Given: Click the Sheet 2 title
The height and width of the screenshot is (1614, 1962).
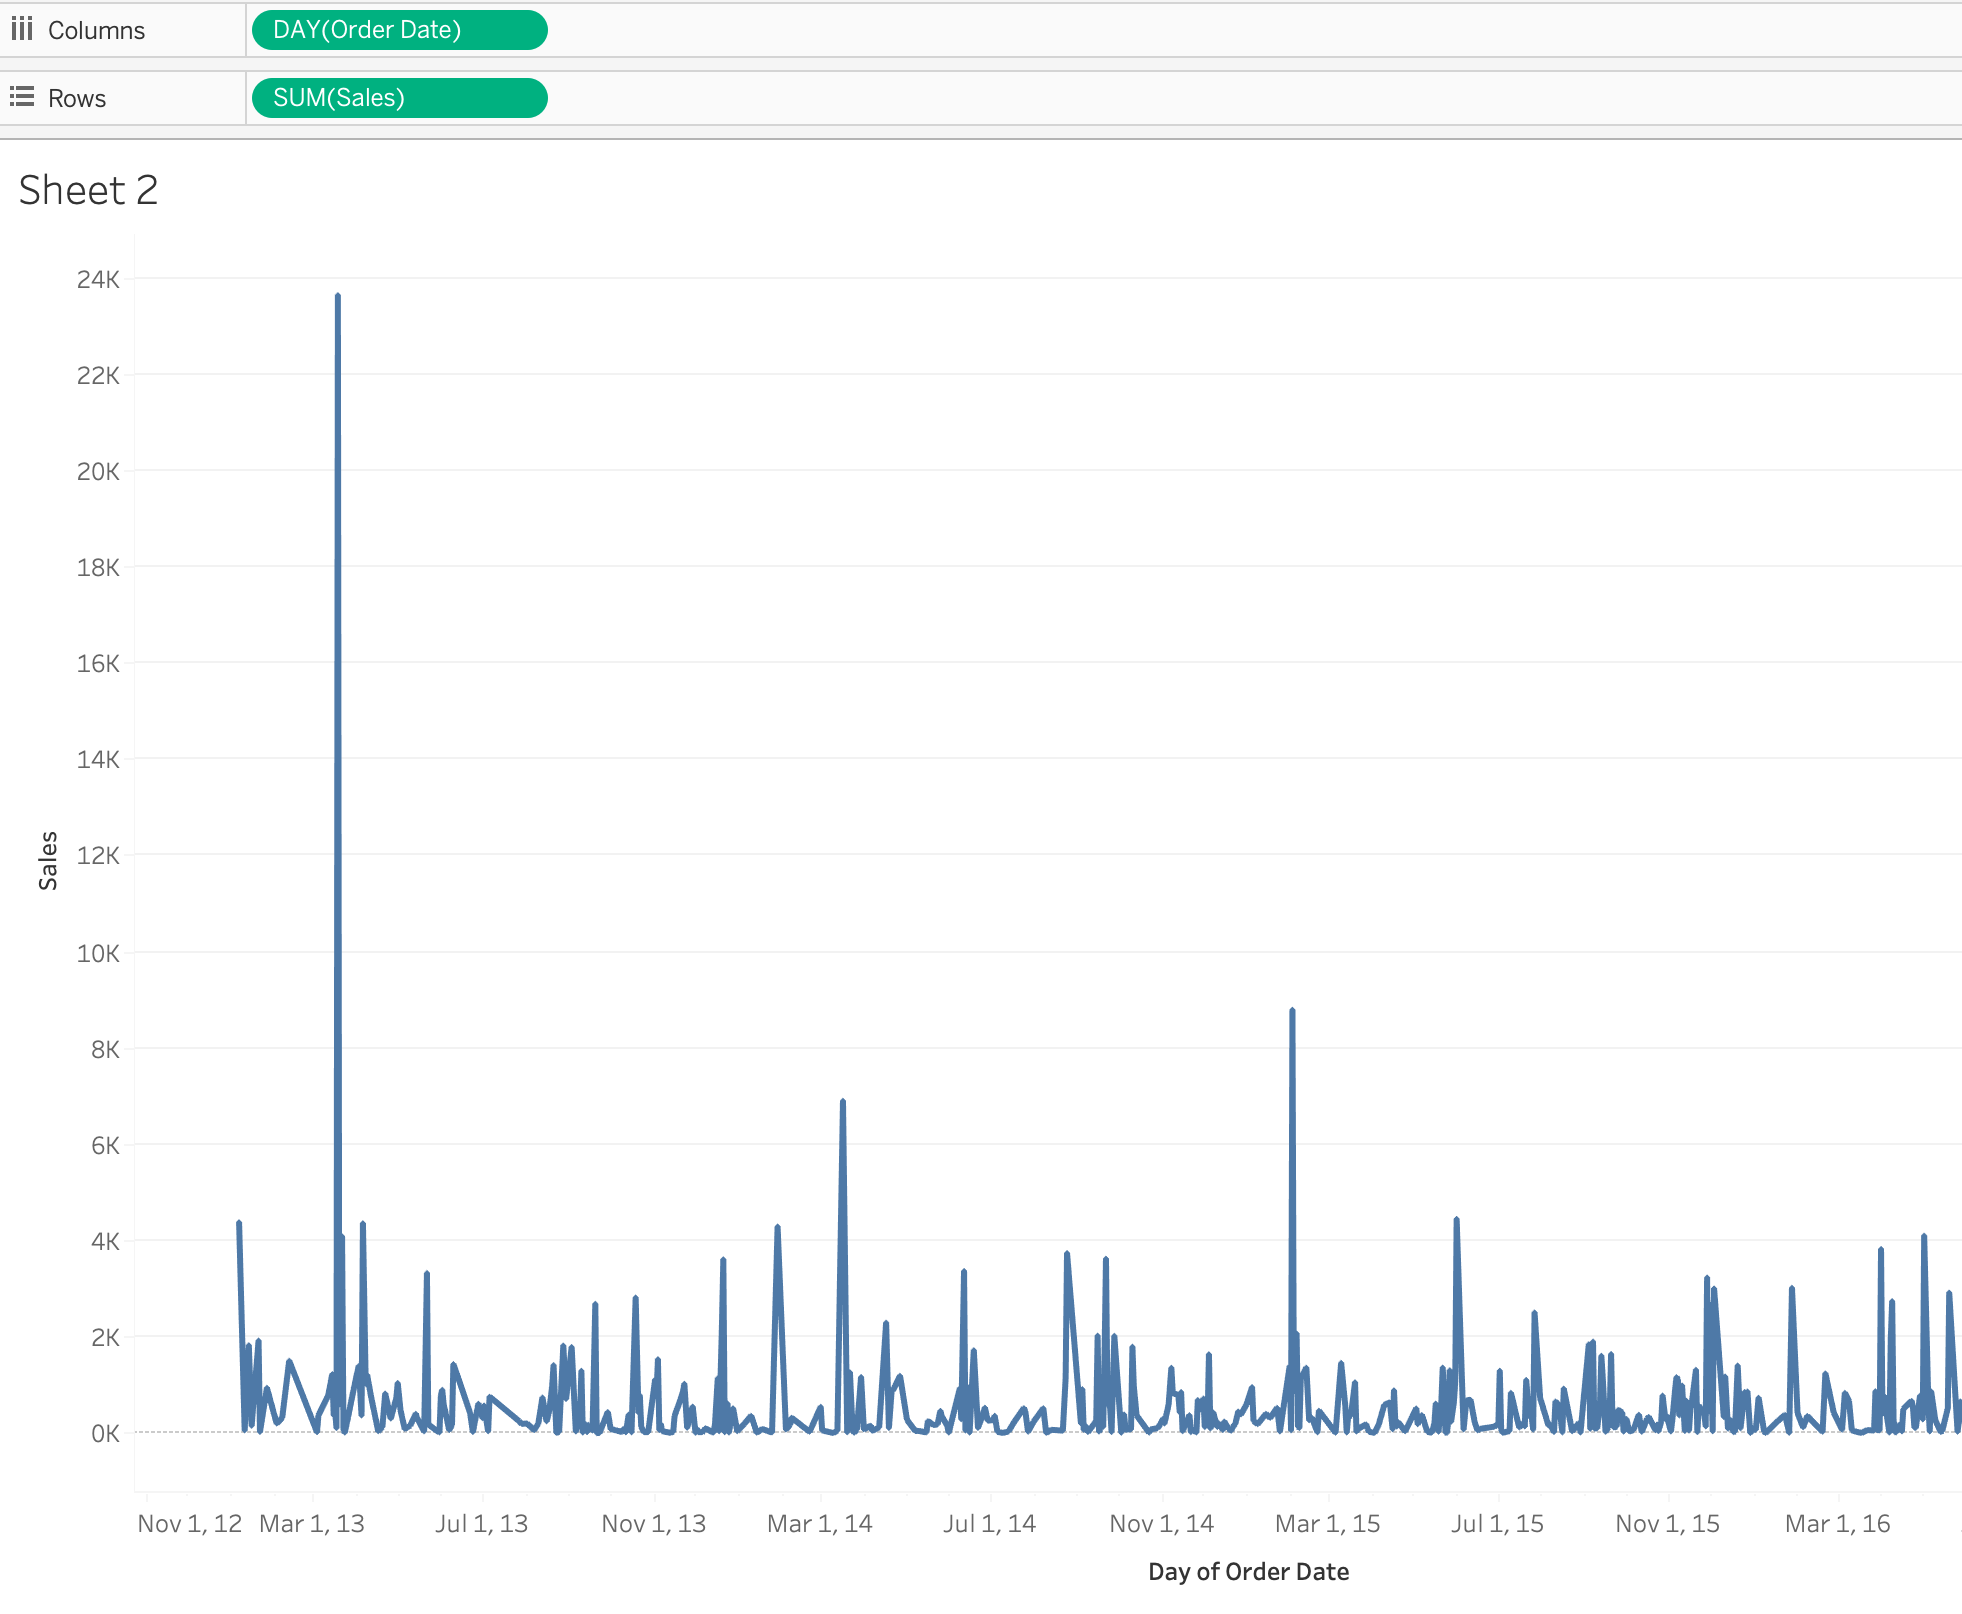Looking at the screenshot, I should (x=88, y=190).
